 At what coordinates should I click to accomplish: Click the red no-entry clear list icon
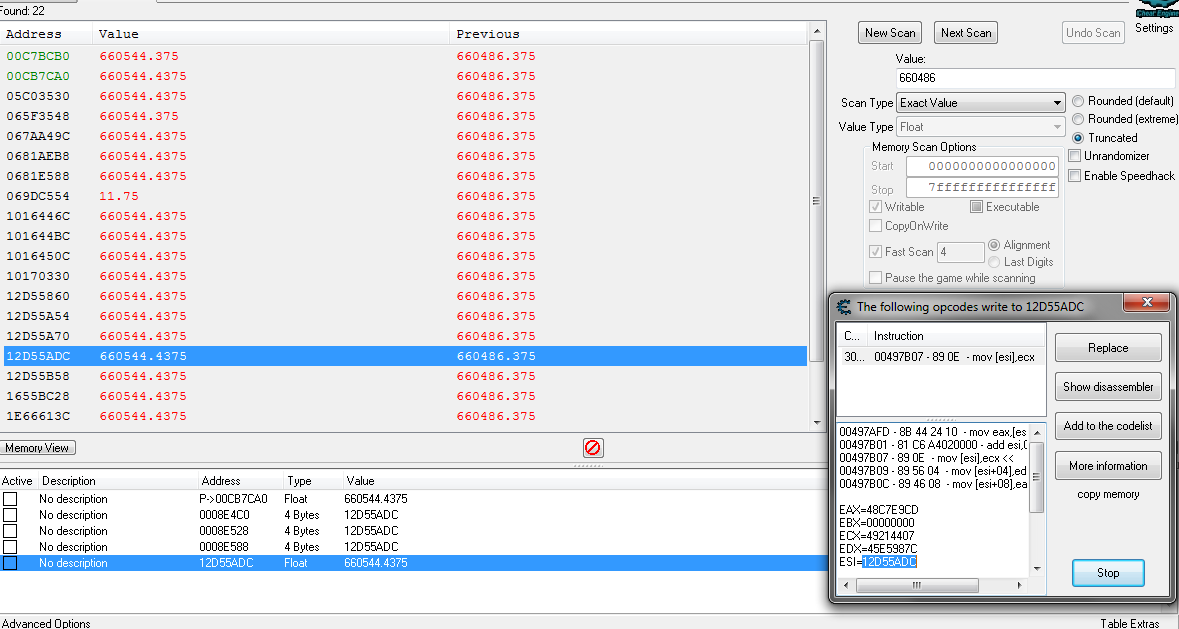(593, 448)
